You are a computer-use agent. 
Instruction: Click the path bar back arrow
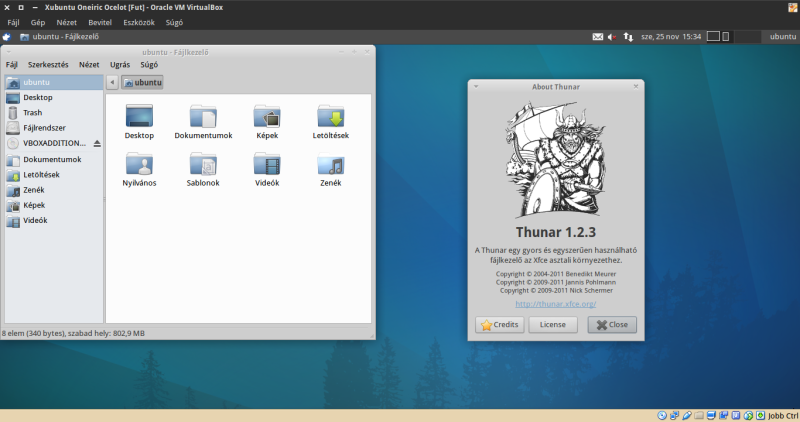click(x=112, y=82)
